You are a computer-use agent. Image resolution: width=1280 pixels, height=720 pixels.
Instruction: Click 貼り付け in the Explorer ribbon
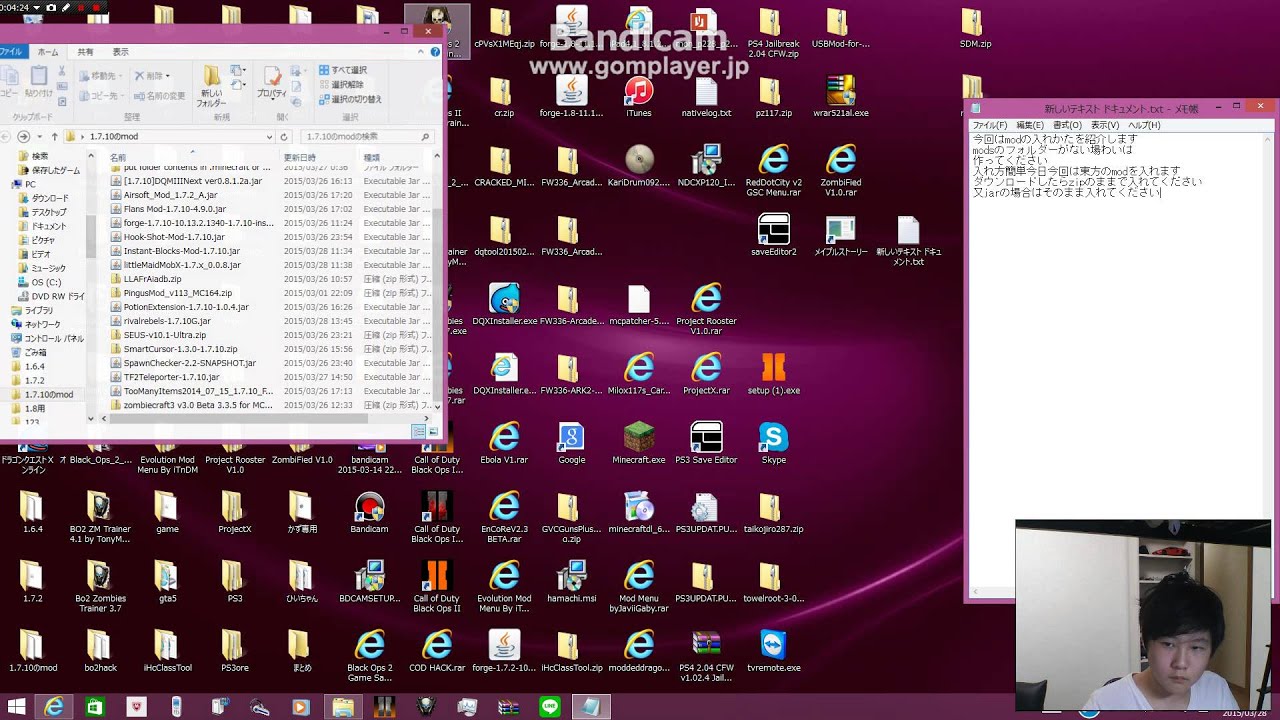click(39, 82)
